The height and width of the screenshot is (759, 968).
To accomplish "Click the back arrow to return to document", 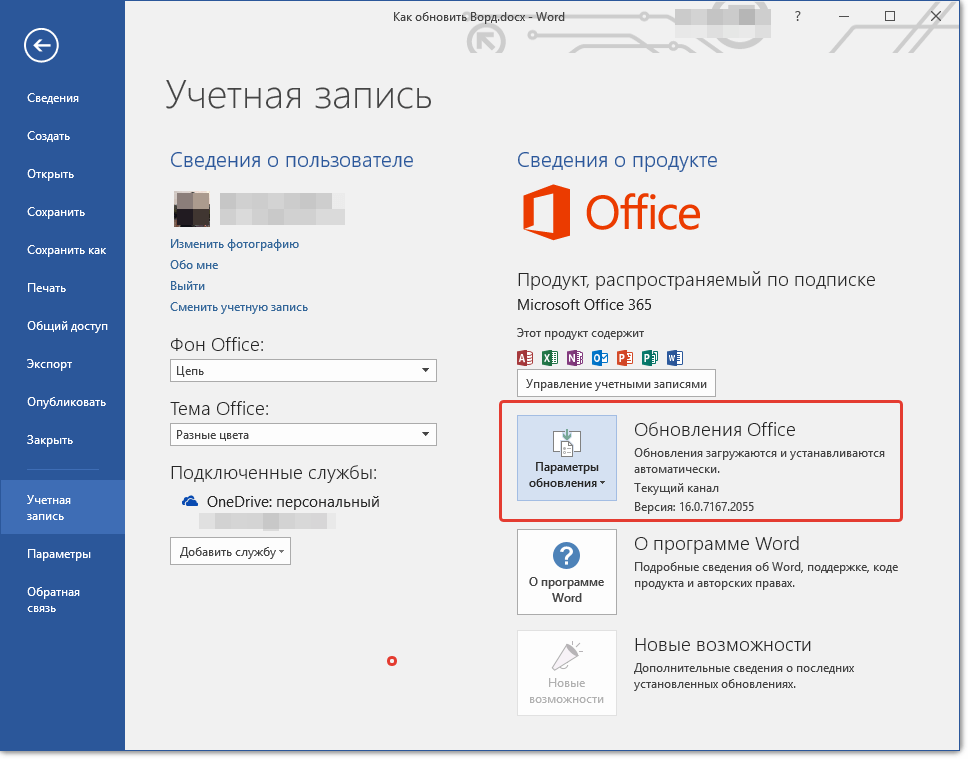I will pos(41,45).
